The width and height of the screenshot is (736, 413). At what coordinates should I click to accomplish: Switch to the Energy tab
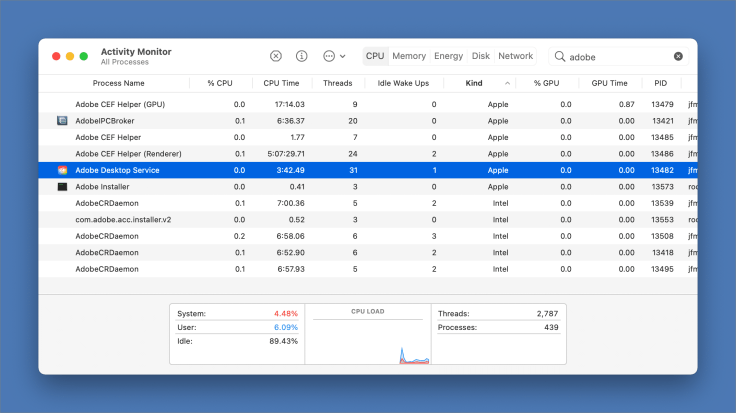coord(448,56)
